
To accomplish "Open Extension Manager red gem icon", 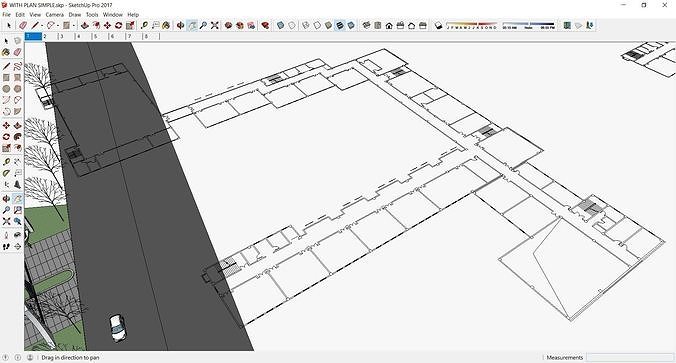I will pos(265,25).
